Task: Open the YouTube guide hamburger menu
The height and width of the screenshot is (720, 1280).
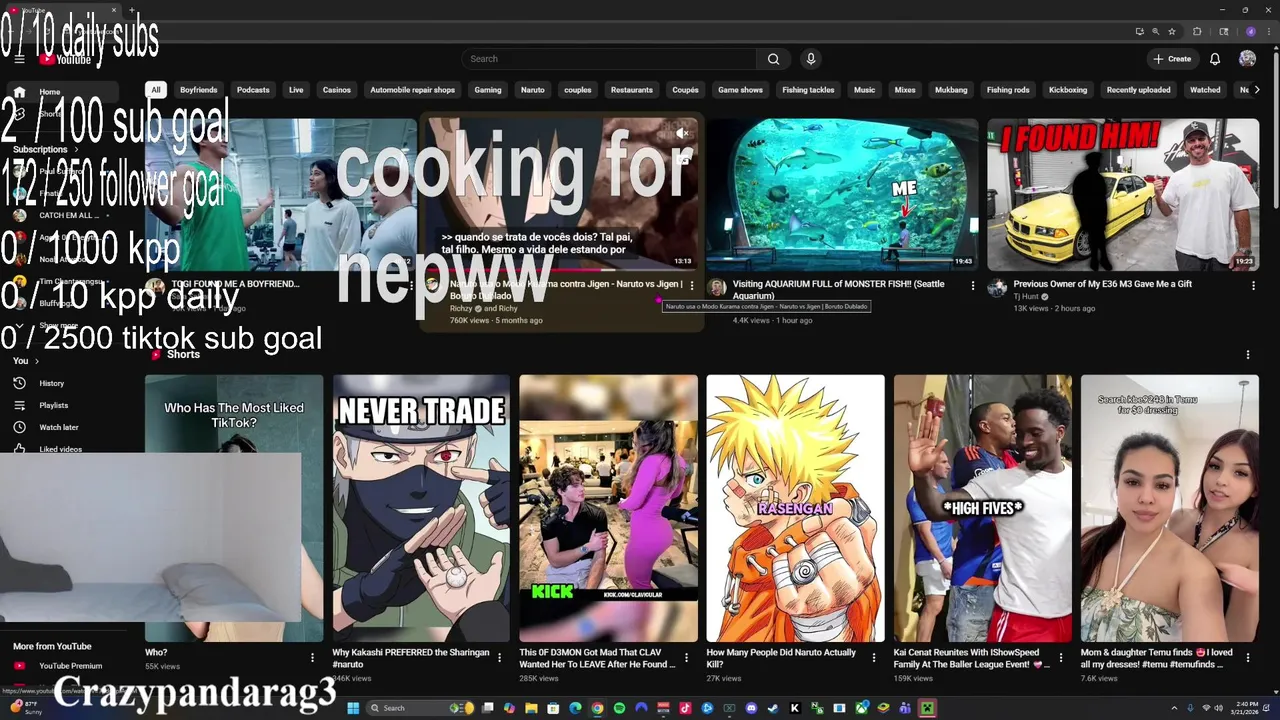Action: click(19, 59)
